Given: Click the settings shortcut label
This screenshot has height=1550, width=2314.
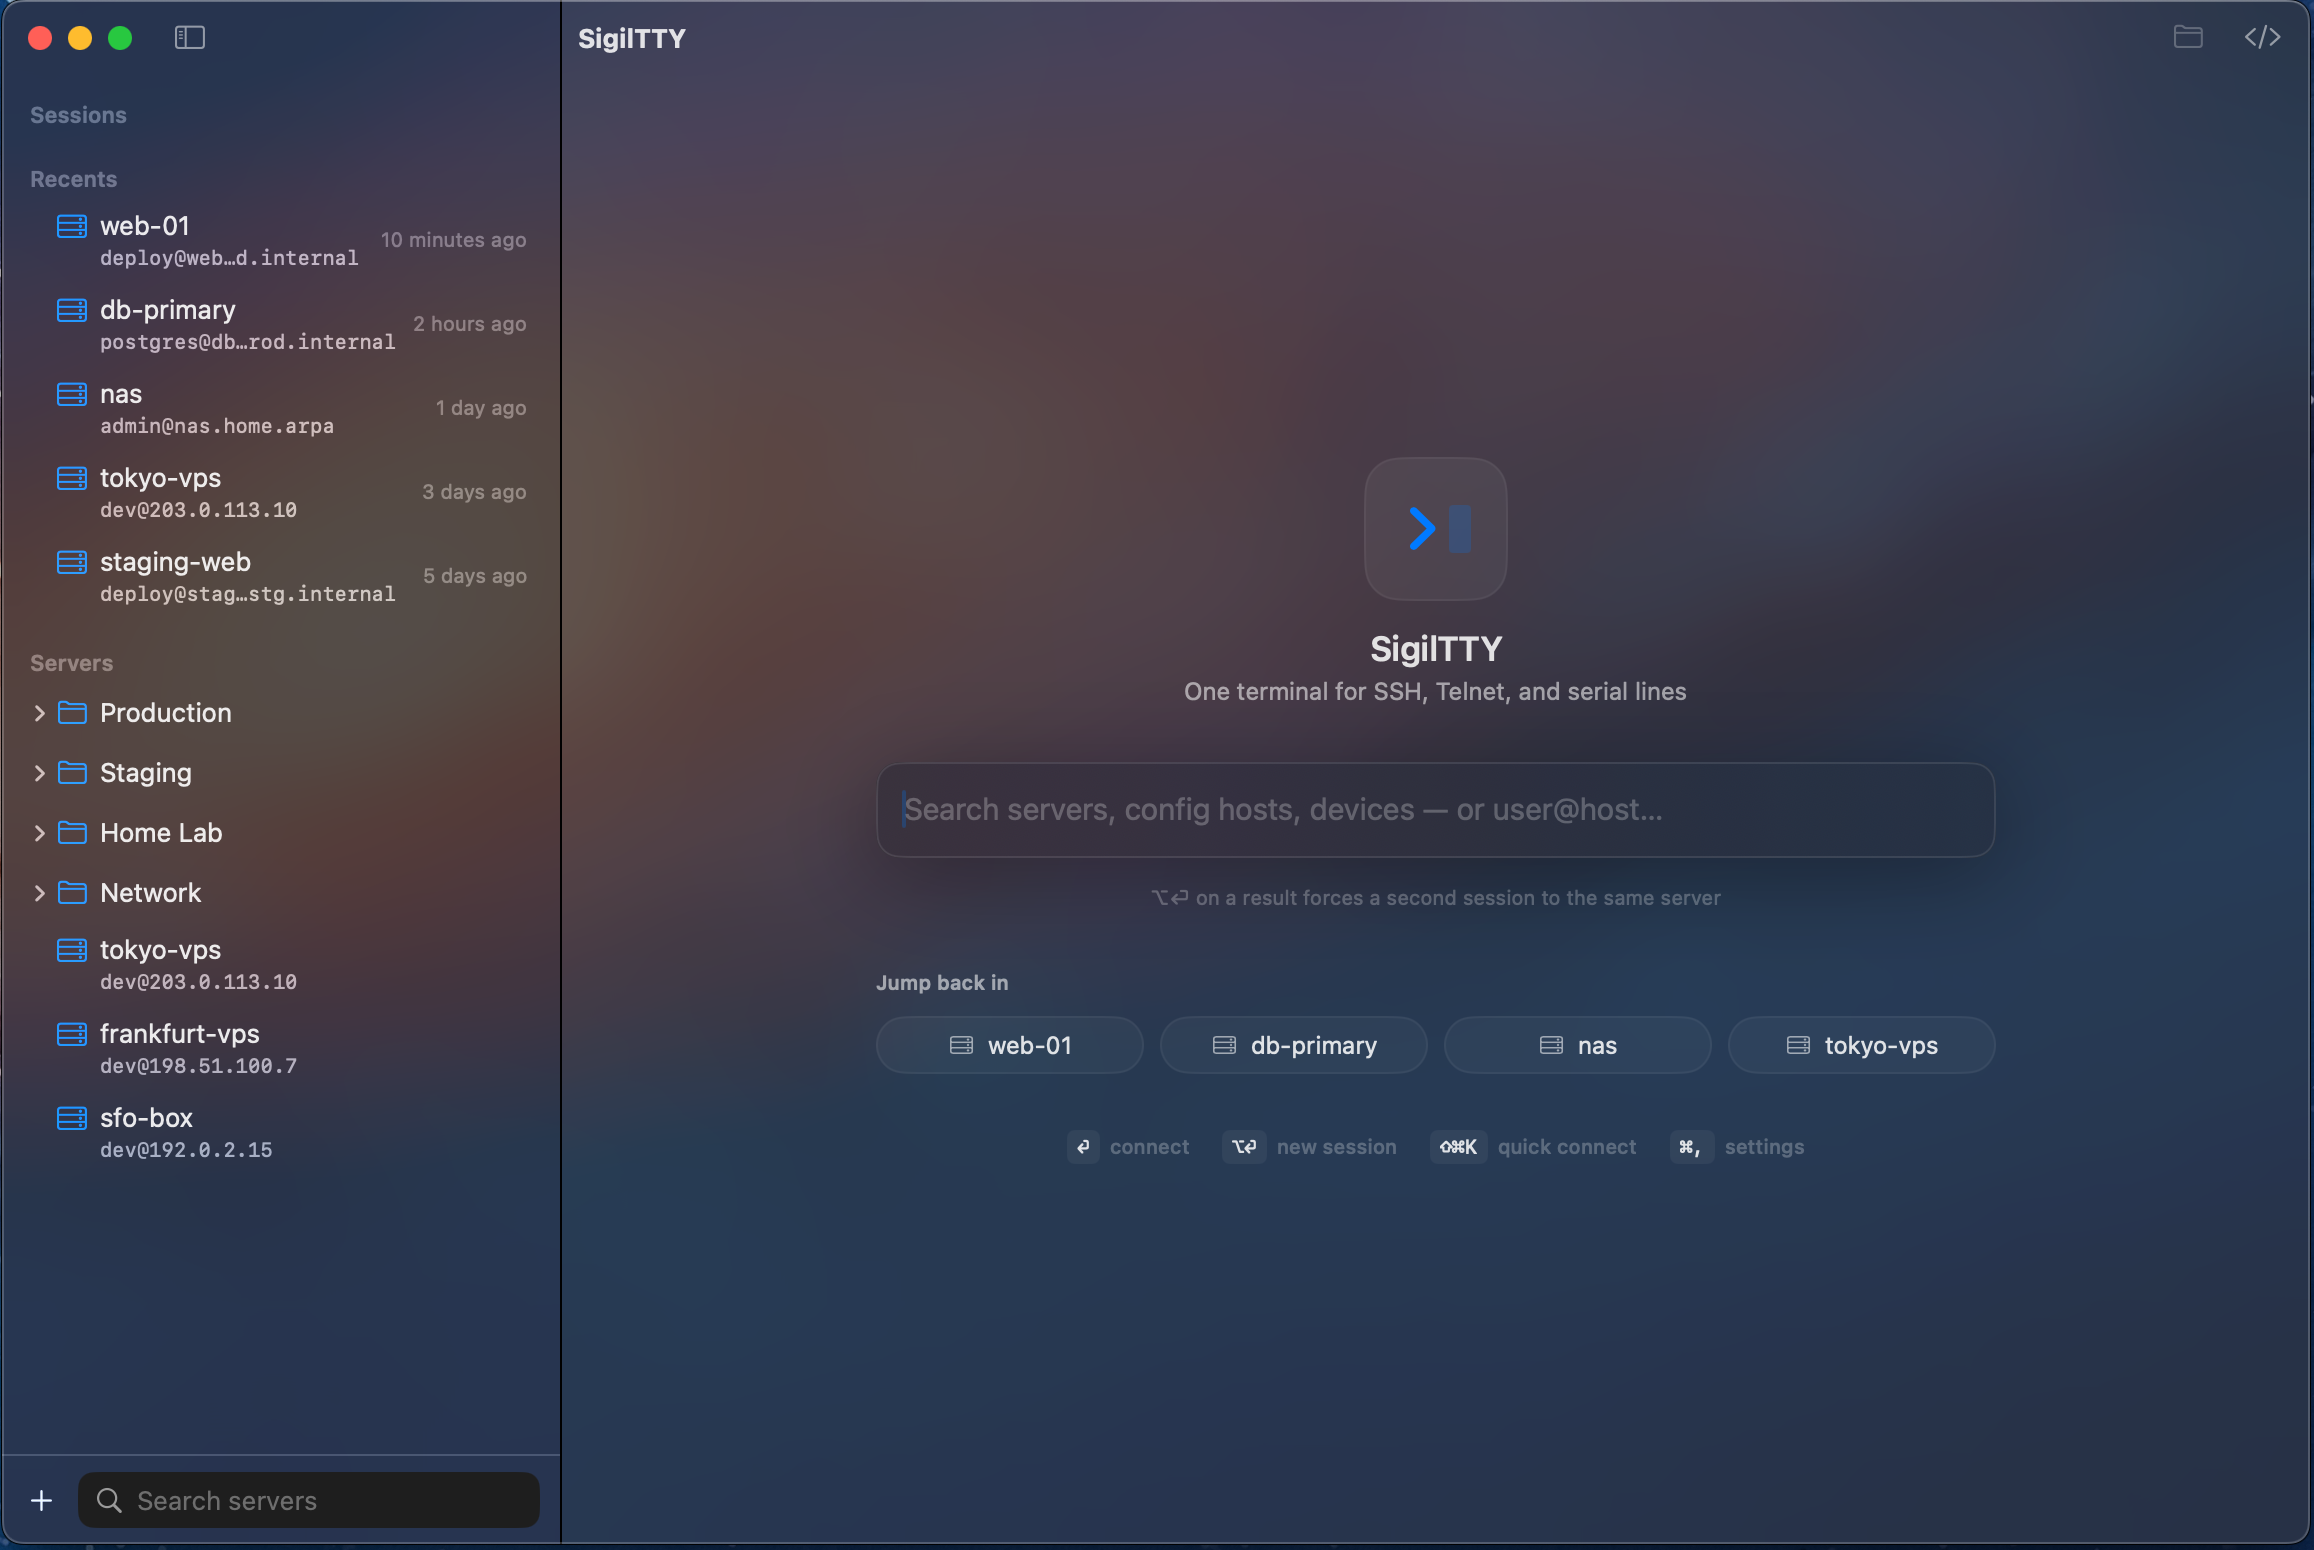Looking at the screenshot, I should coord(1764,1147).
